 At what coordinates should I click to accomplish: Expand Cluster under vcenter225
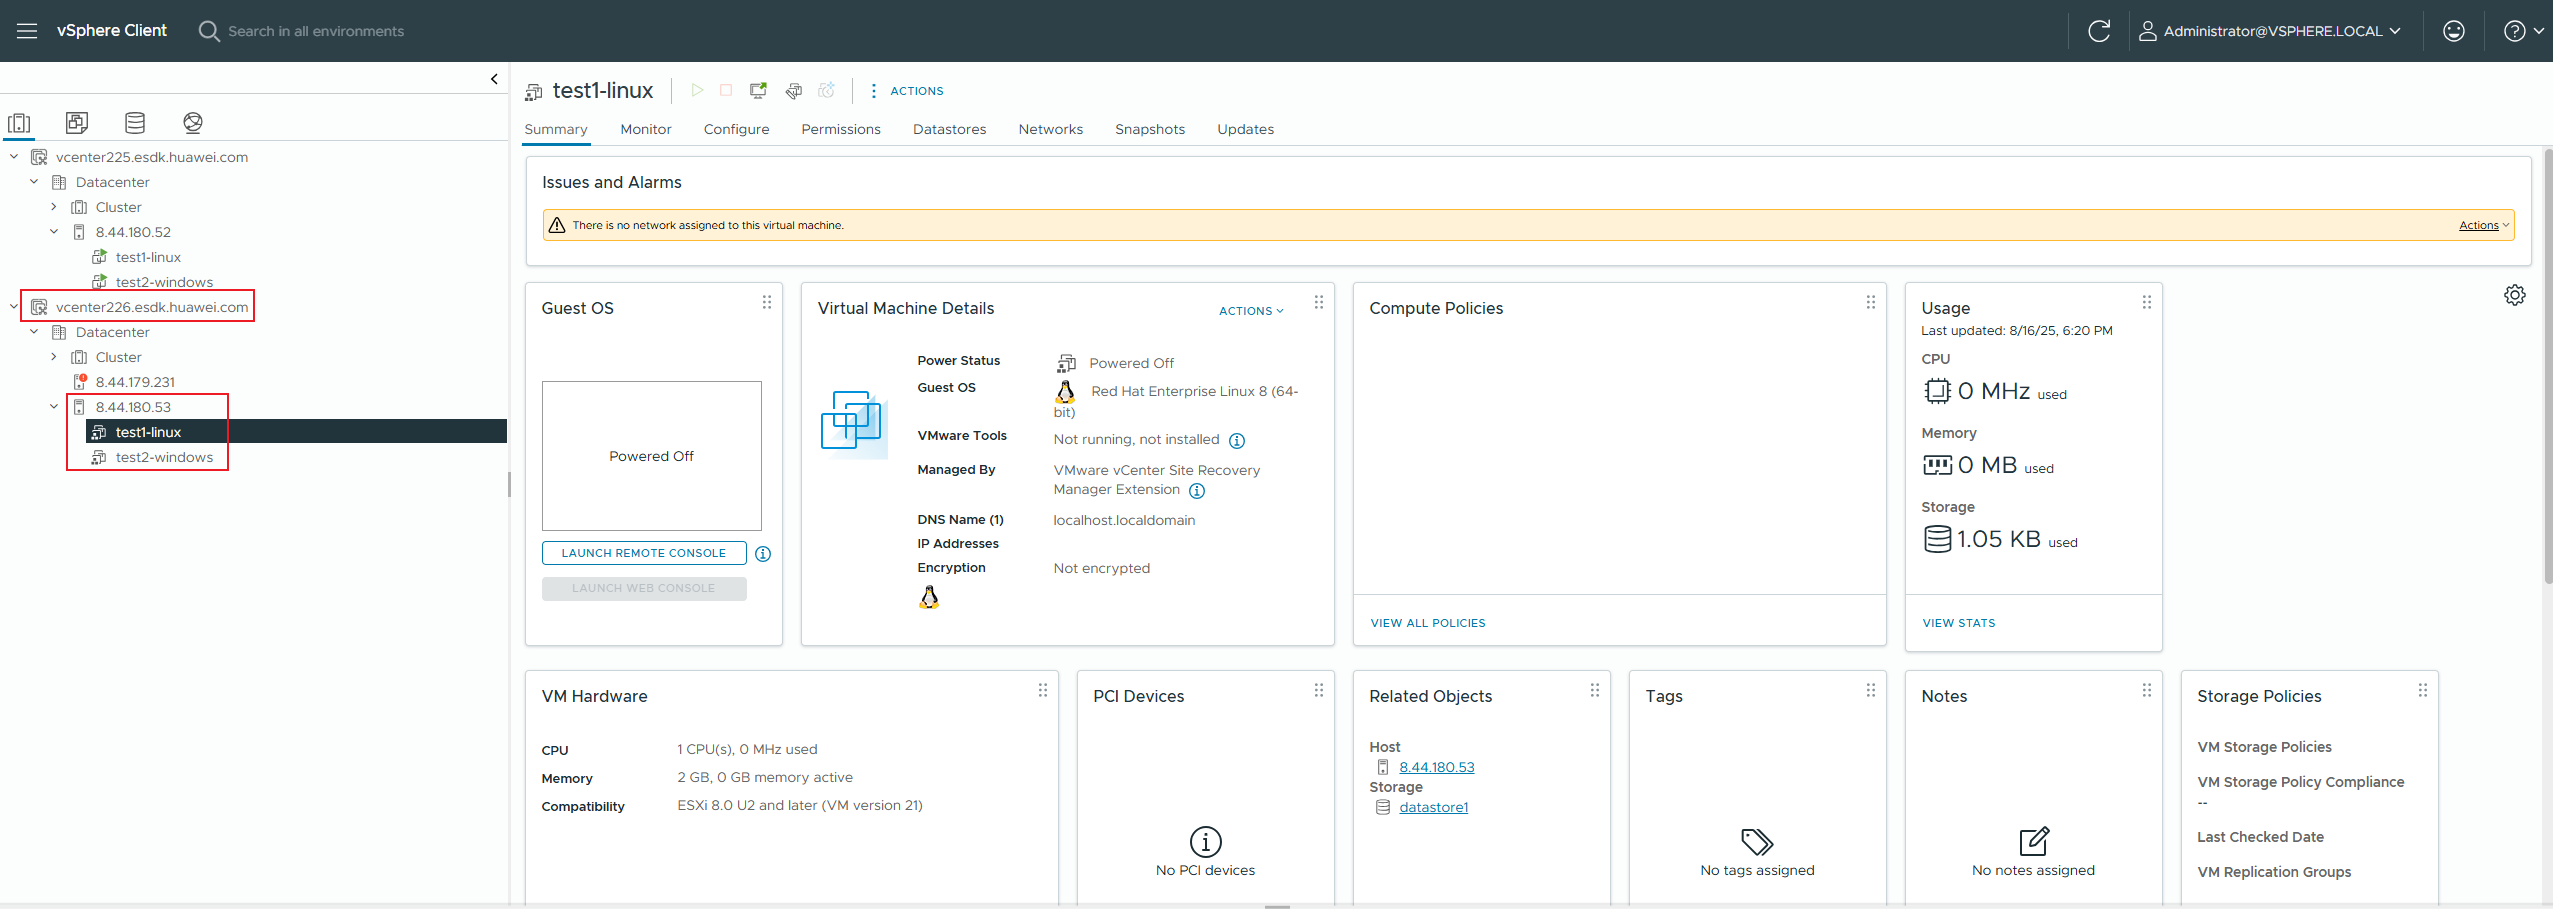54,207
